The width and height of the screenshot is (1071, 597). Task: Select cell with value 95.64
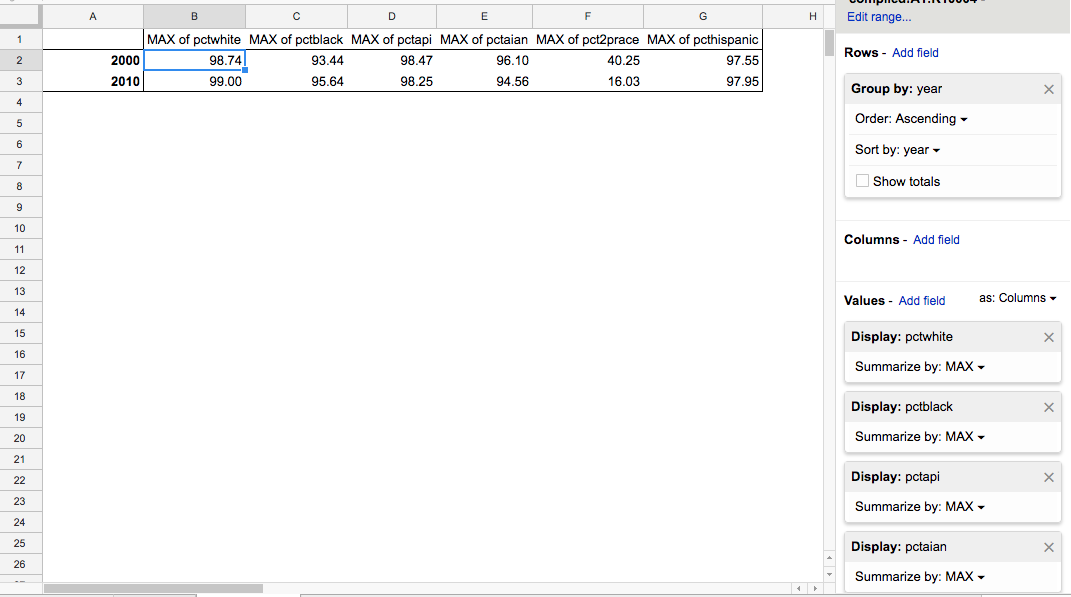click(x=296, y=81)
